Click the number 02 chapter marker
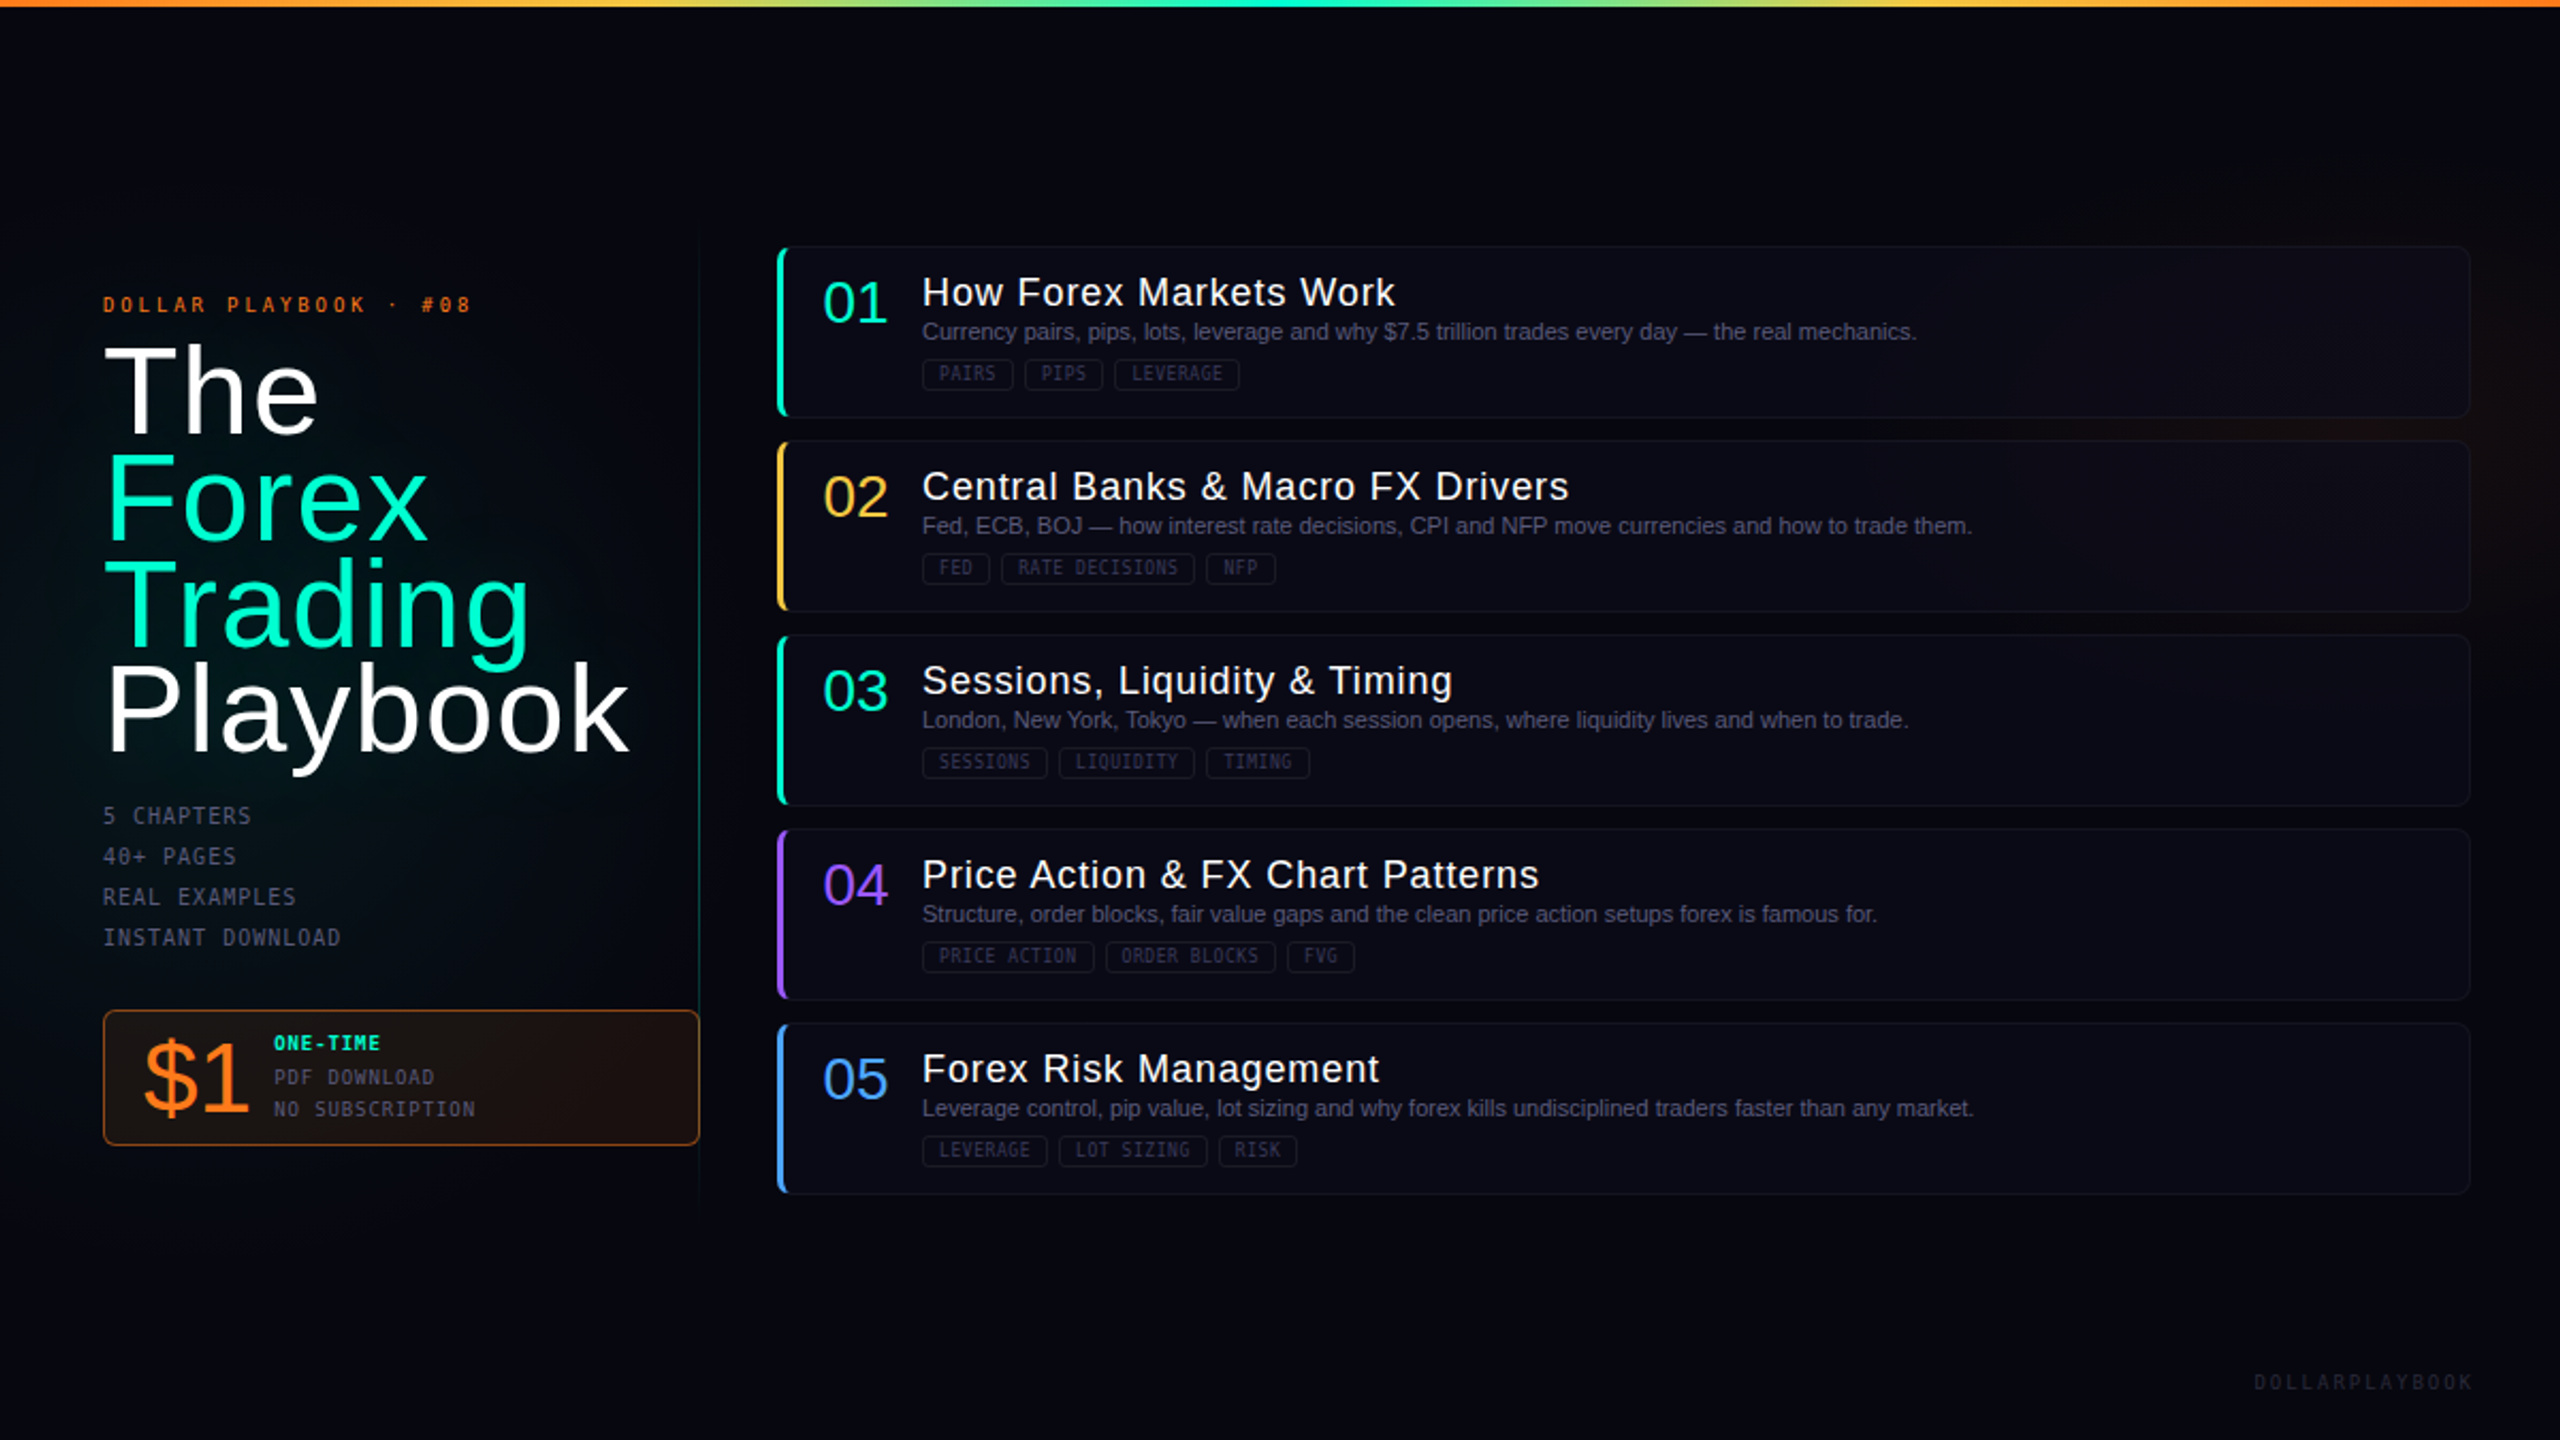2560x1440 pixels. point(855,497)
